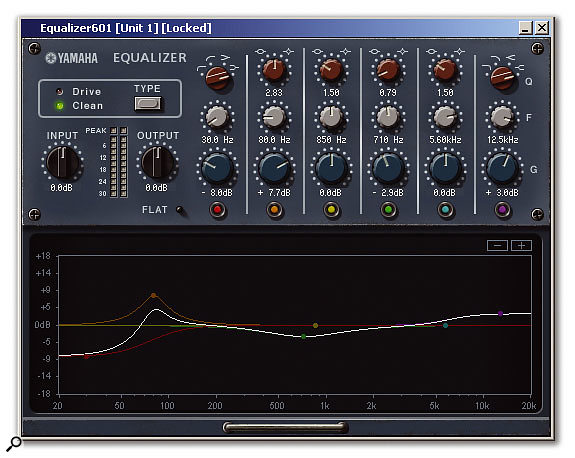Viewport: 575px width, 458px height.
Task: Click the INPUT level knob
Action: (x=63, y=162)
